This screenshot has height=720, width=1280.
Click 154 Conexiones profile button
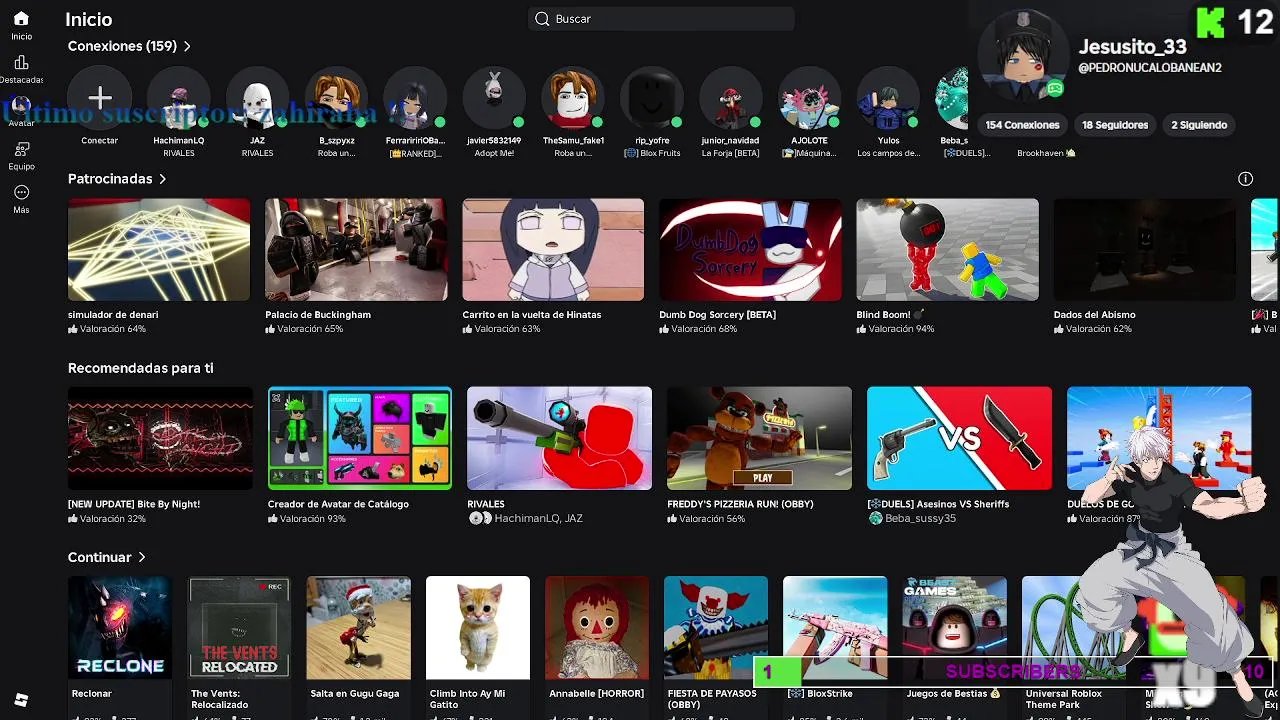click(1022, 125)
